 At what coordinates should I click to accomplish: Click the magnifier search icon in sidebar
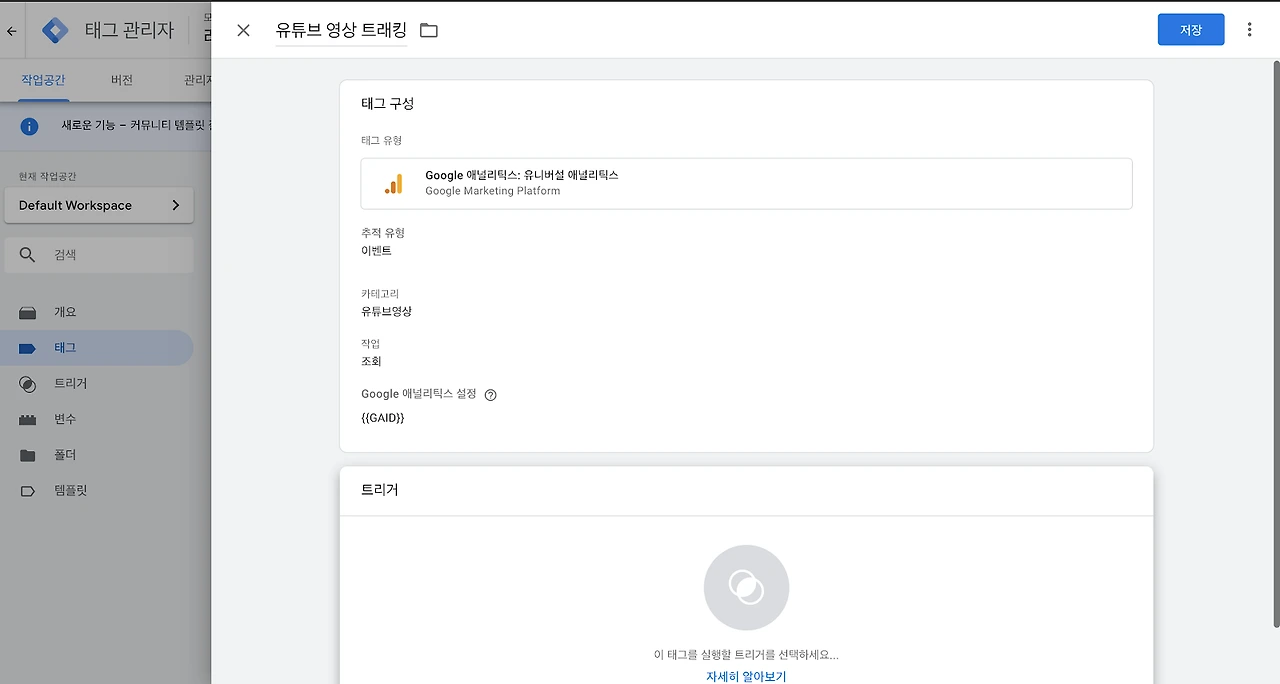[x=28, y=255]
